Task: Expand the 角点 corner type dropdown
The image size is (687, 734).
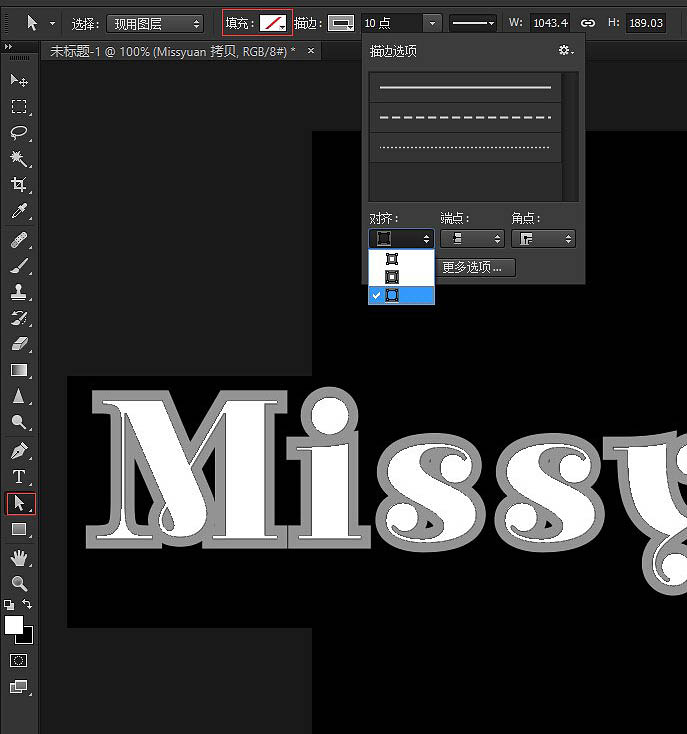Action: 543,239
